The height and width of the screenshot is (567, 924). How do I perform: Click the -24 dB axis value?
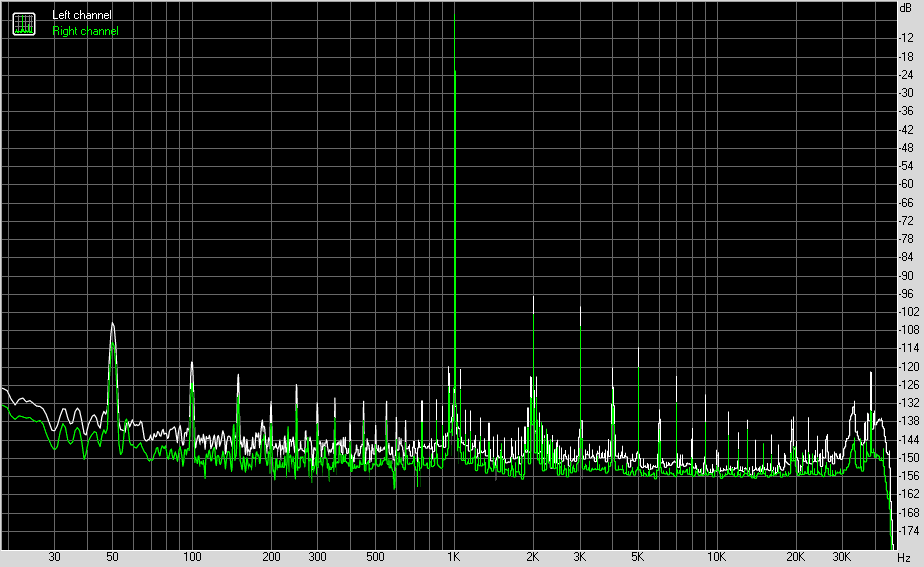pyautogui.click(x=906, y=75)
